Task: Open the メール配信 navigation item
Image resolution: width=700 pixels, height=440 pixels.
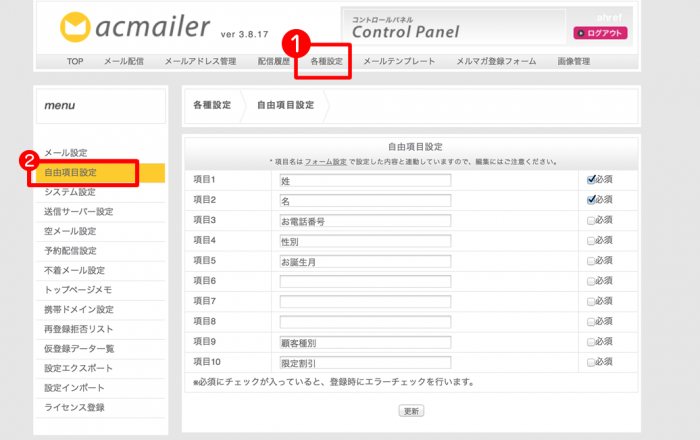Action: tap(124, 61)
